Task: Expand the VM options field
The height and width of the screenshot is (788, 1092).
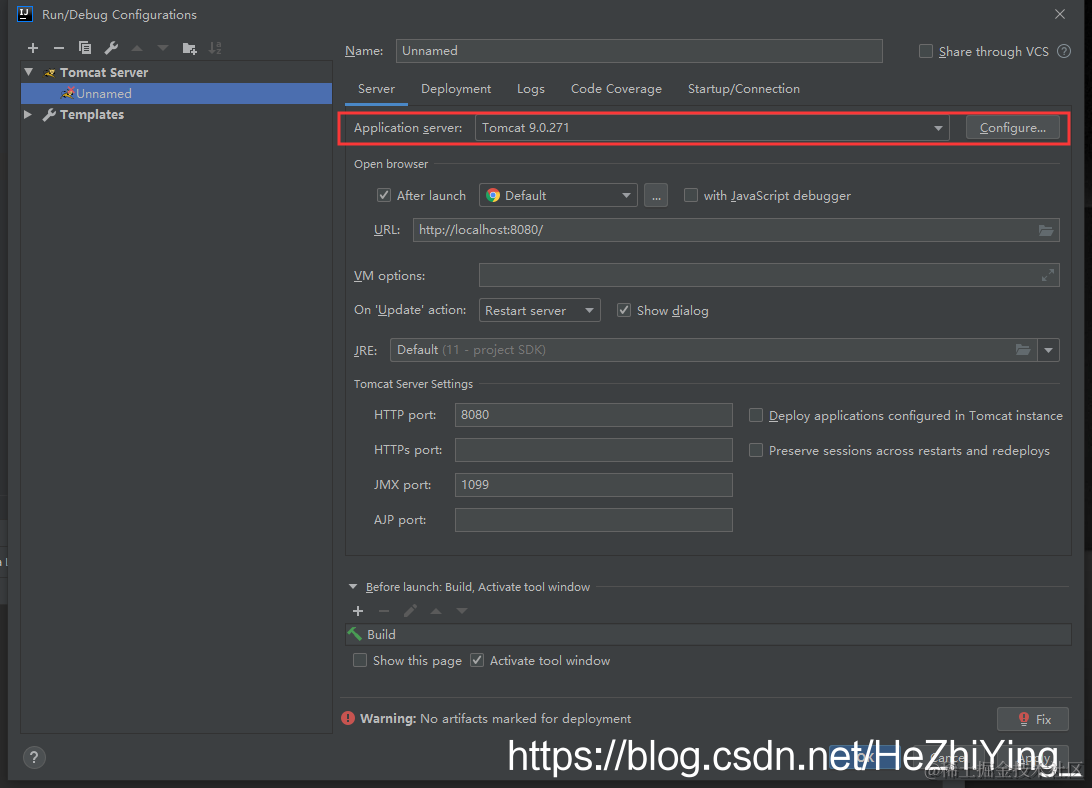Action: click(1047, 276)
